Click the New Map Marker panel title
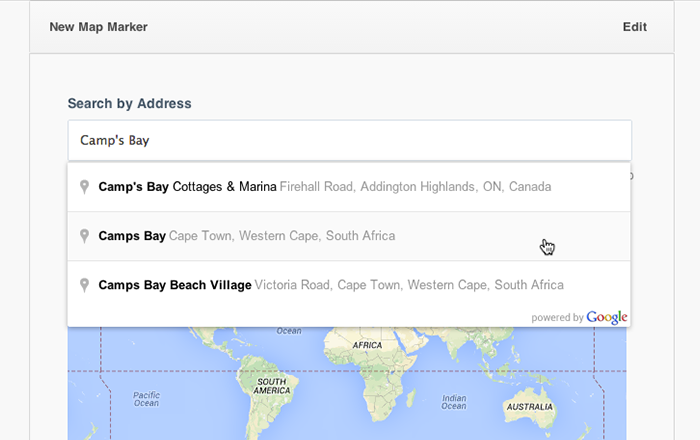 coord(98,27)
